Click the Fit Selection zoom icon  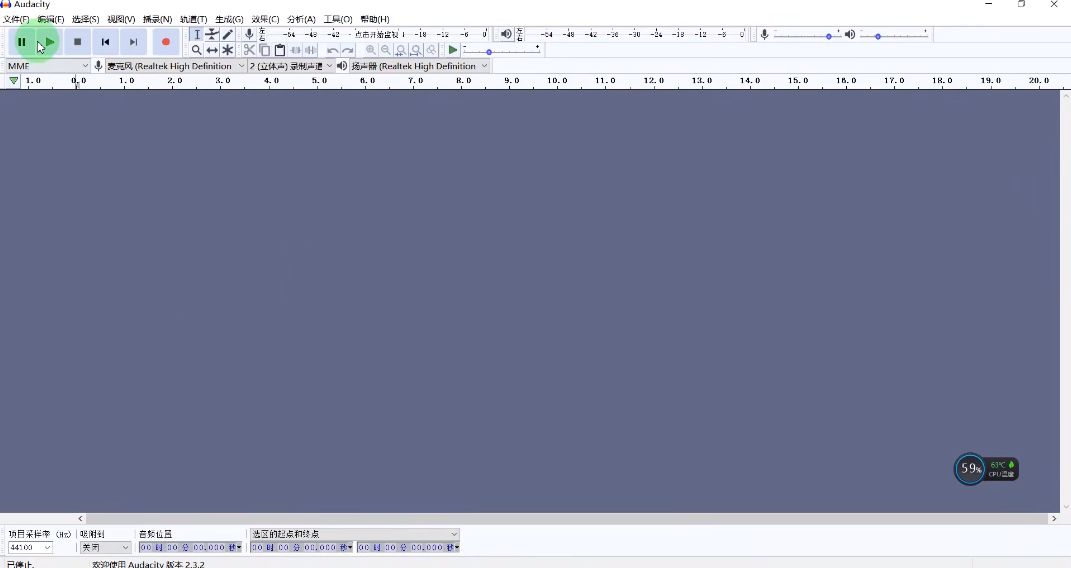point(401,50)
